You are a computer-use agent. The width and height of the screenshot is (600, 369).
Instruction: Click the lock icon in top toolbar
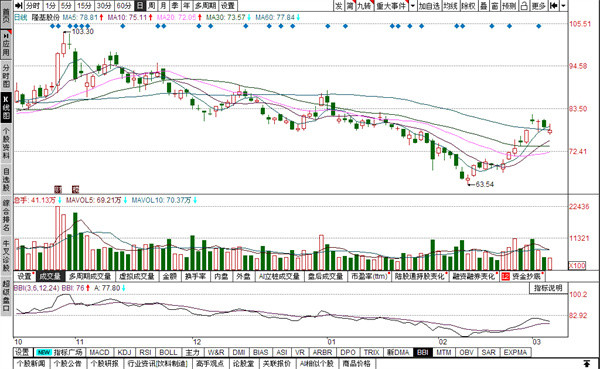point(524,6)
